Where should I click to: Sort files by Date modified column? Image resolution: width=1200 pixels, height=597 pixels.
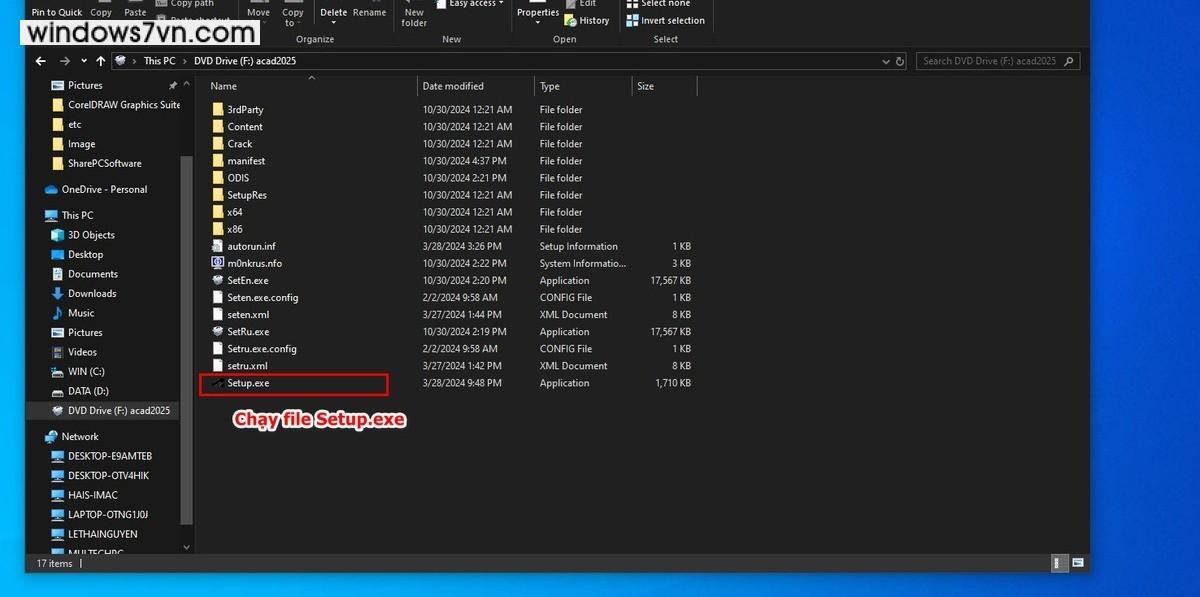(453, 86)
